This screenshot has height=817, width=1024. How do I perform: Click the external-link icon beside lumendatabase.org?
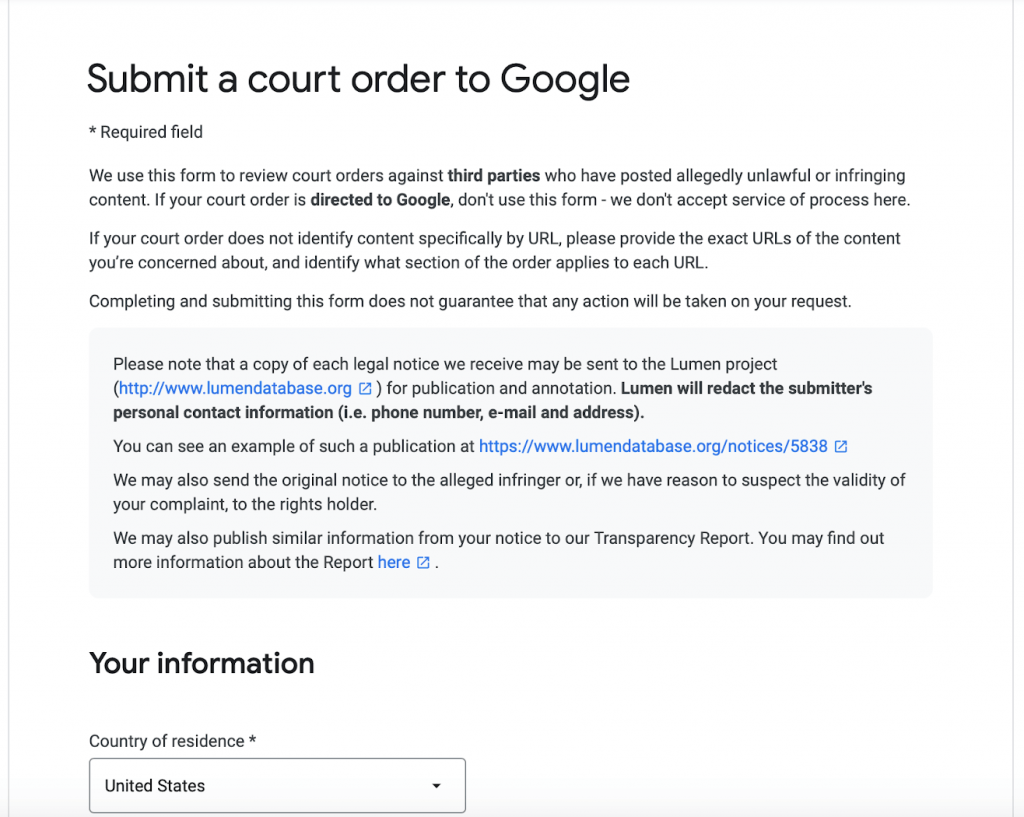(363, 388)
